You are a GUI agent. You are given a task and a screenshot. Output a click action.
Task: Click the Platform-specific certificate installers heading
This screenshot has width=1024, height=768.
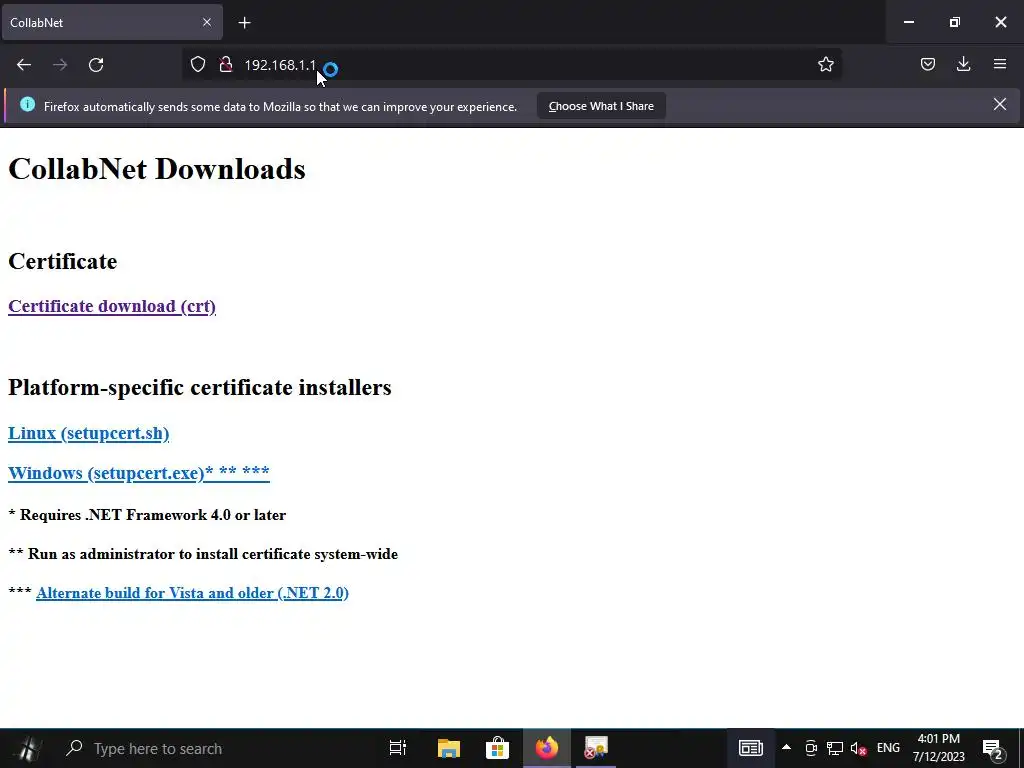(200, 387)
